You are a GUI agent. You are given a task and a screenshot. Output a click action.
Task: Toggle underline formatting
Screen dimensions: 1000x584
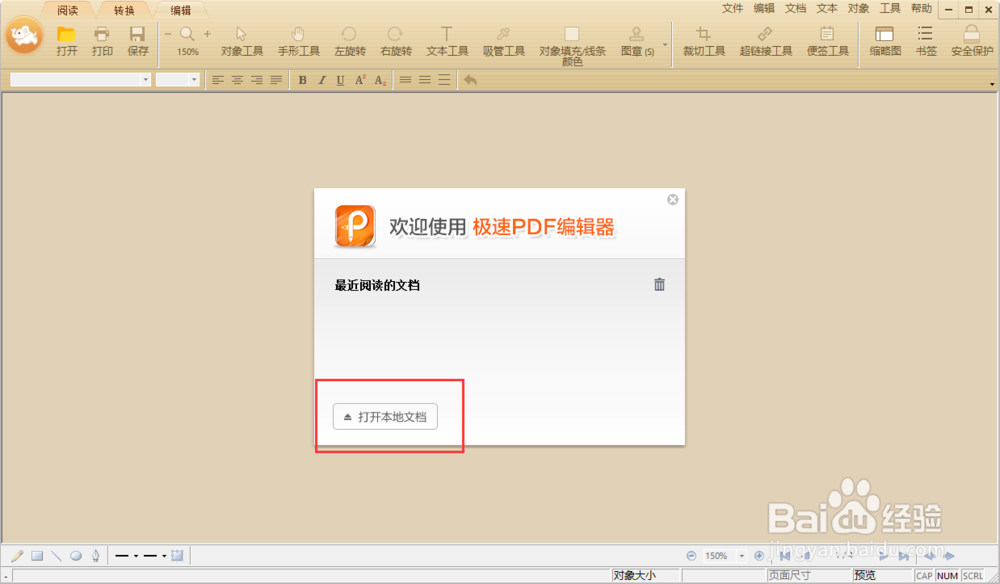(x=341, y=80)
